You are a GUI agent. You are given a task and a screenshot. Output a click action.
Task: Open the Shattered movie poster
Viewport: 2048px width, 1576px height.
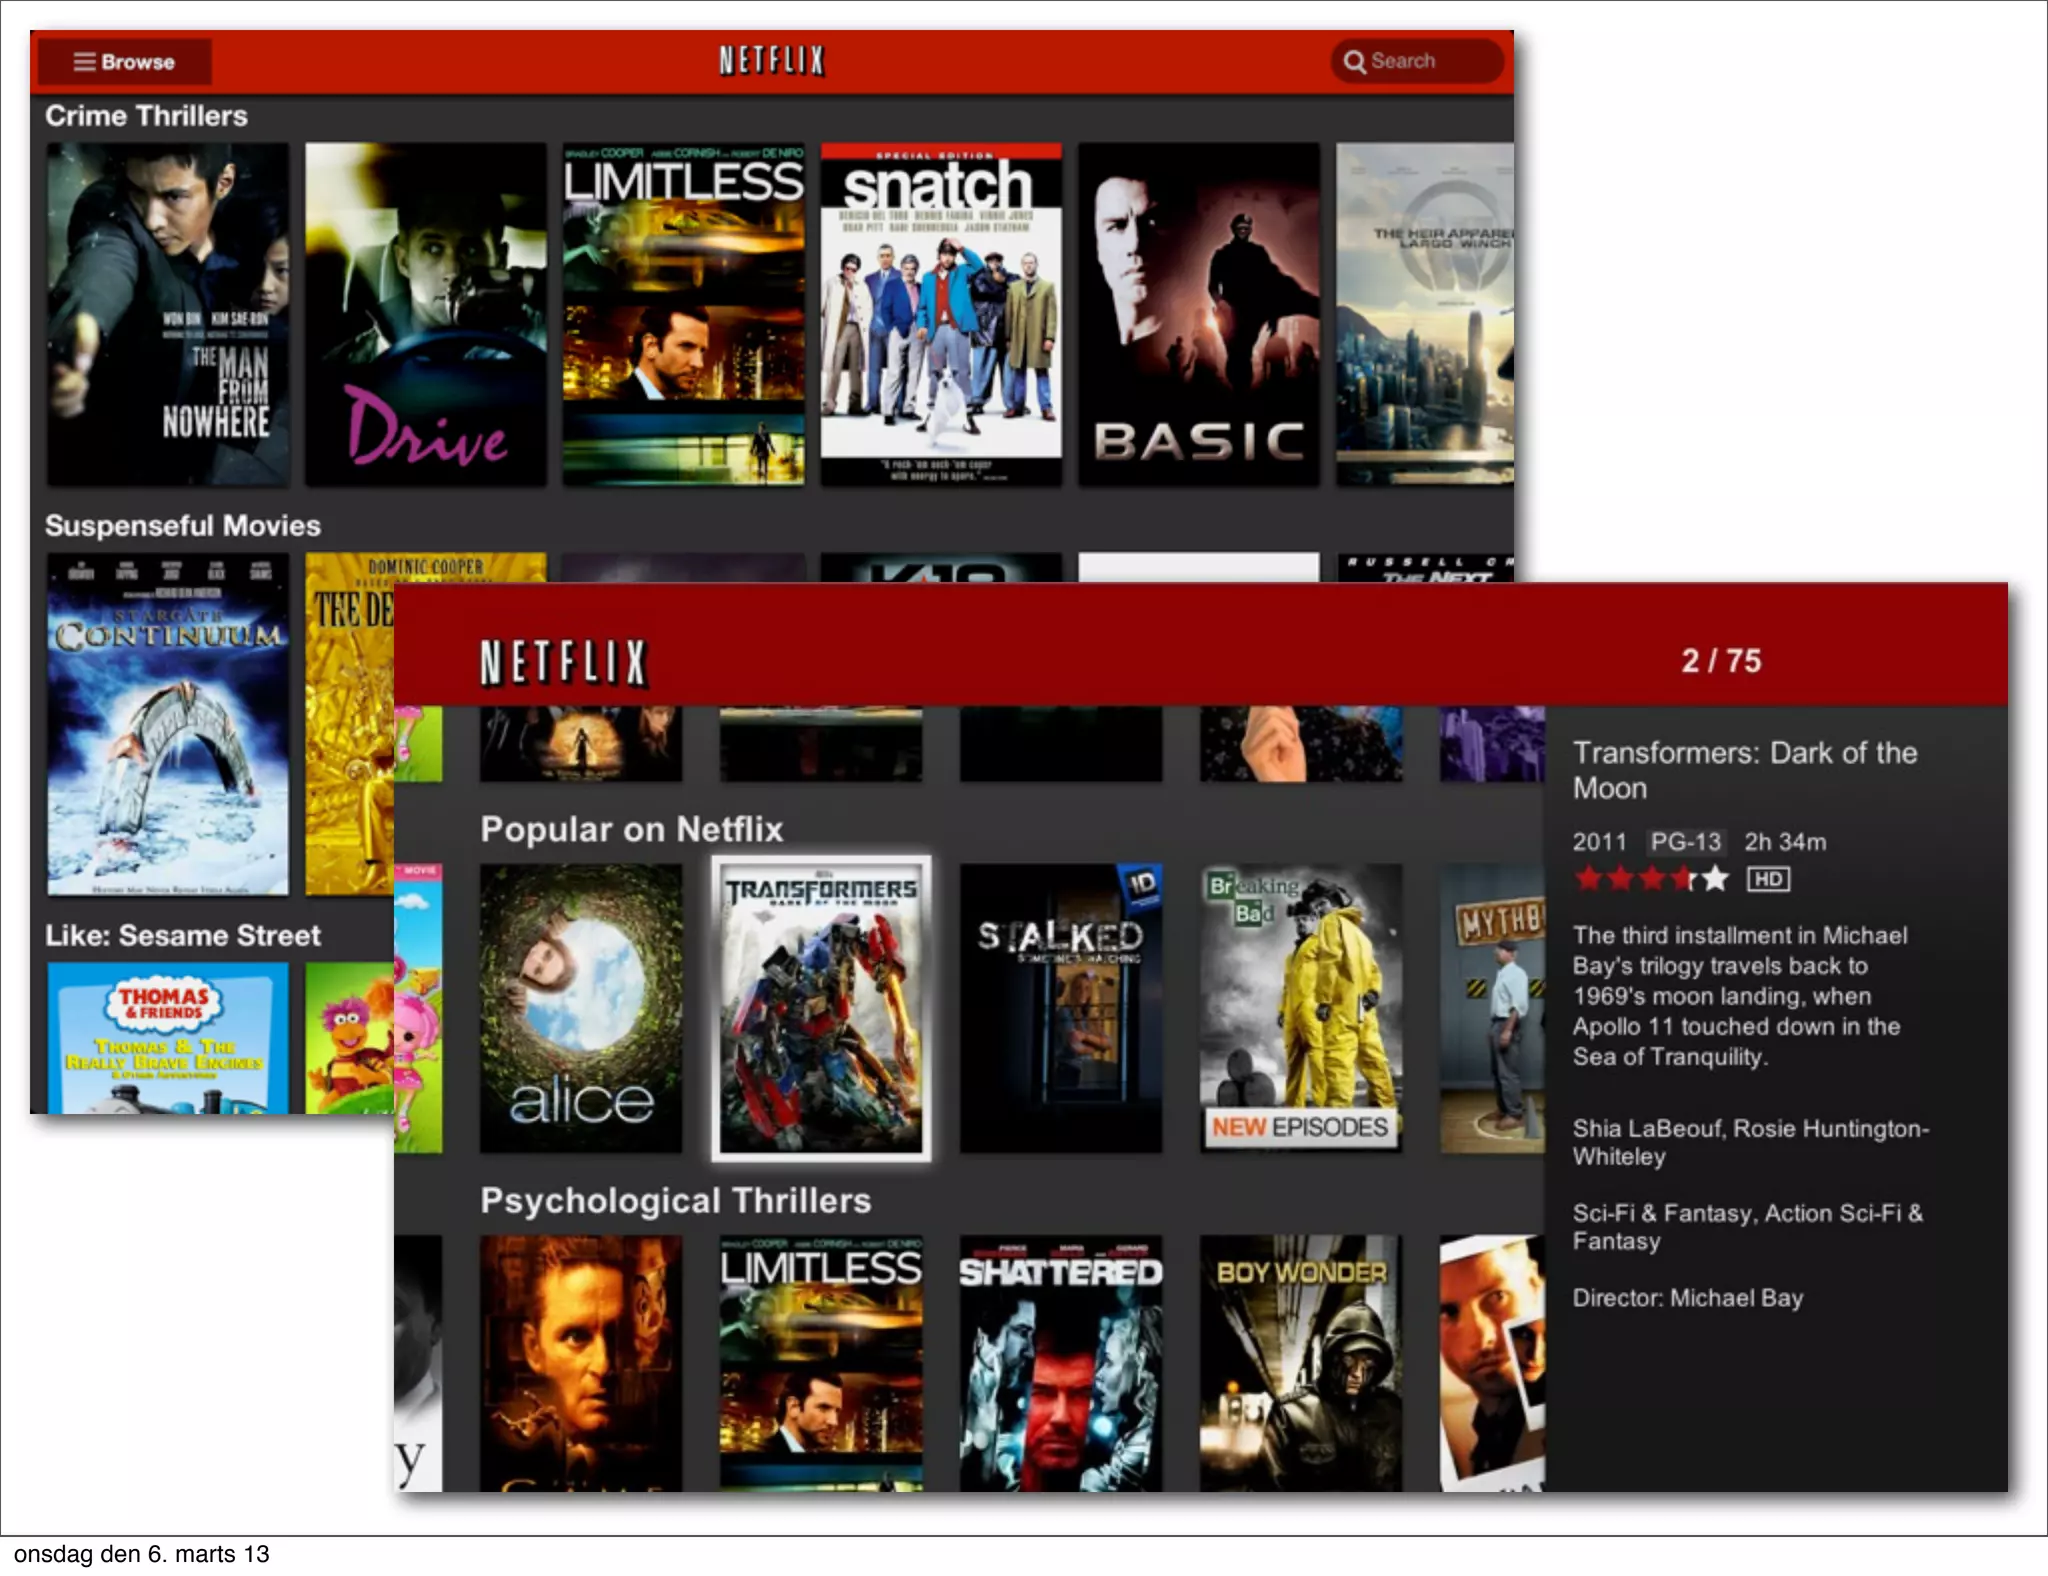pos(1061,1363)
